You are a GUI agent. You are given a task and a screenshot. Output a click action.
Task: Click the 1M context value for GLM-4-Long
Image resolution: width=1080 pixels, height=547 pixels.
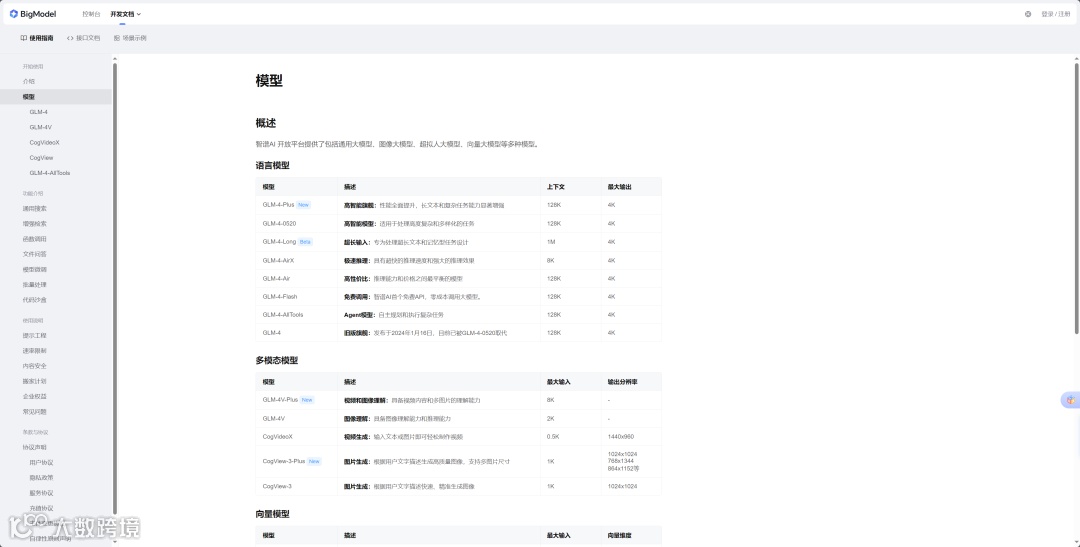pyautogui.click(x=551, y=242)
